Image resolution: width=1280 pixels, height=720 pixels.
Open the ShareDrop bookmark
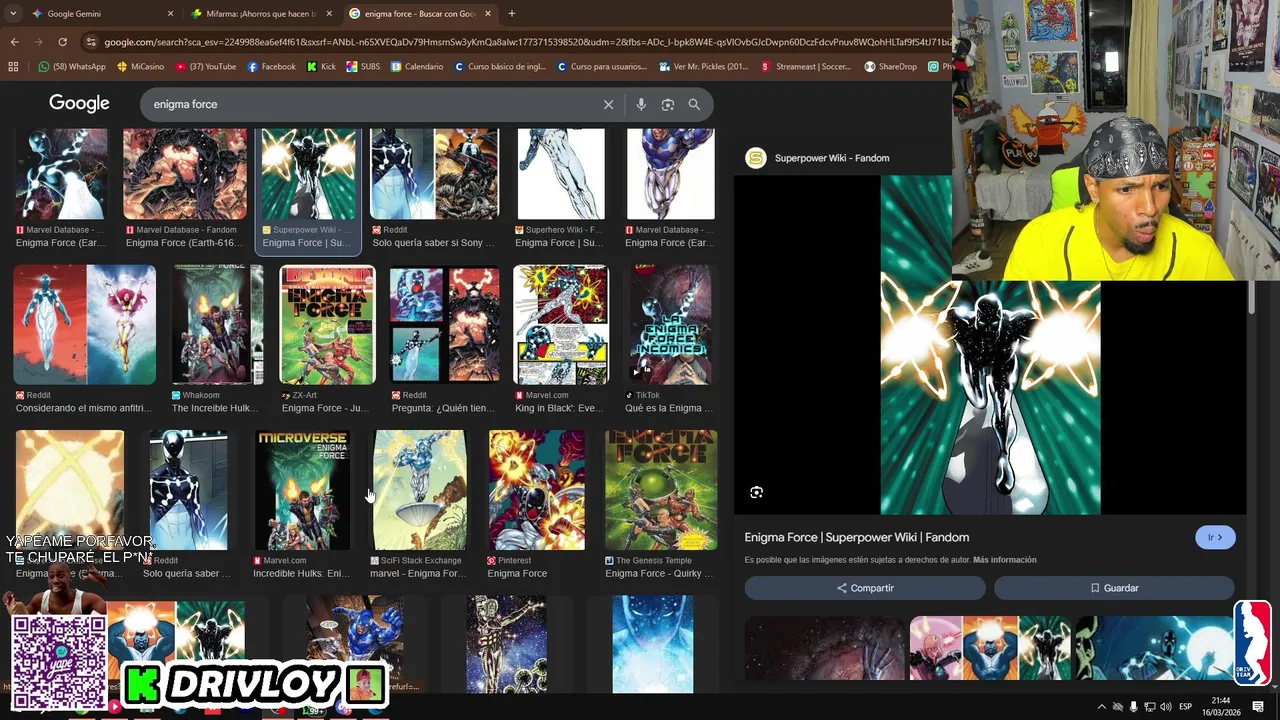(x=890, y=67)
